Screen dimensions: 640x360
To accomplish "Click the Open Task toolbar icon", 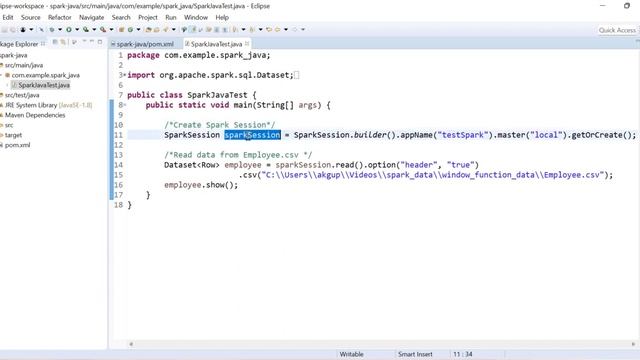I will 157,30.
